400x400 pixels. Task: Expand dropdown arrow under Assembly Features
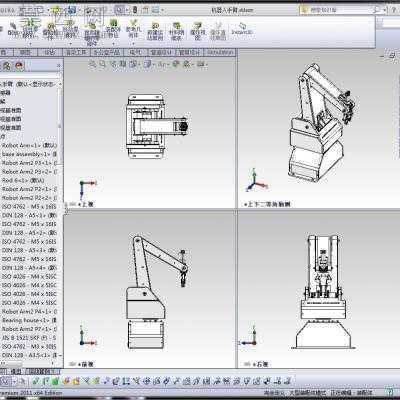pos(113,44)
